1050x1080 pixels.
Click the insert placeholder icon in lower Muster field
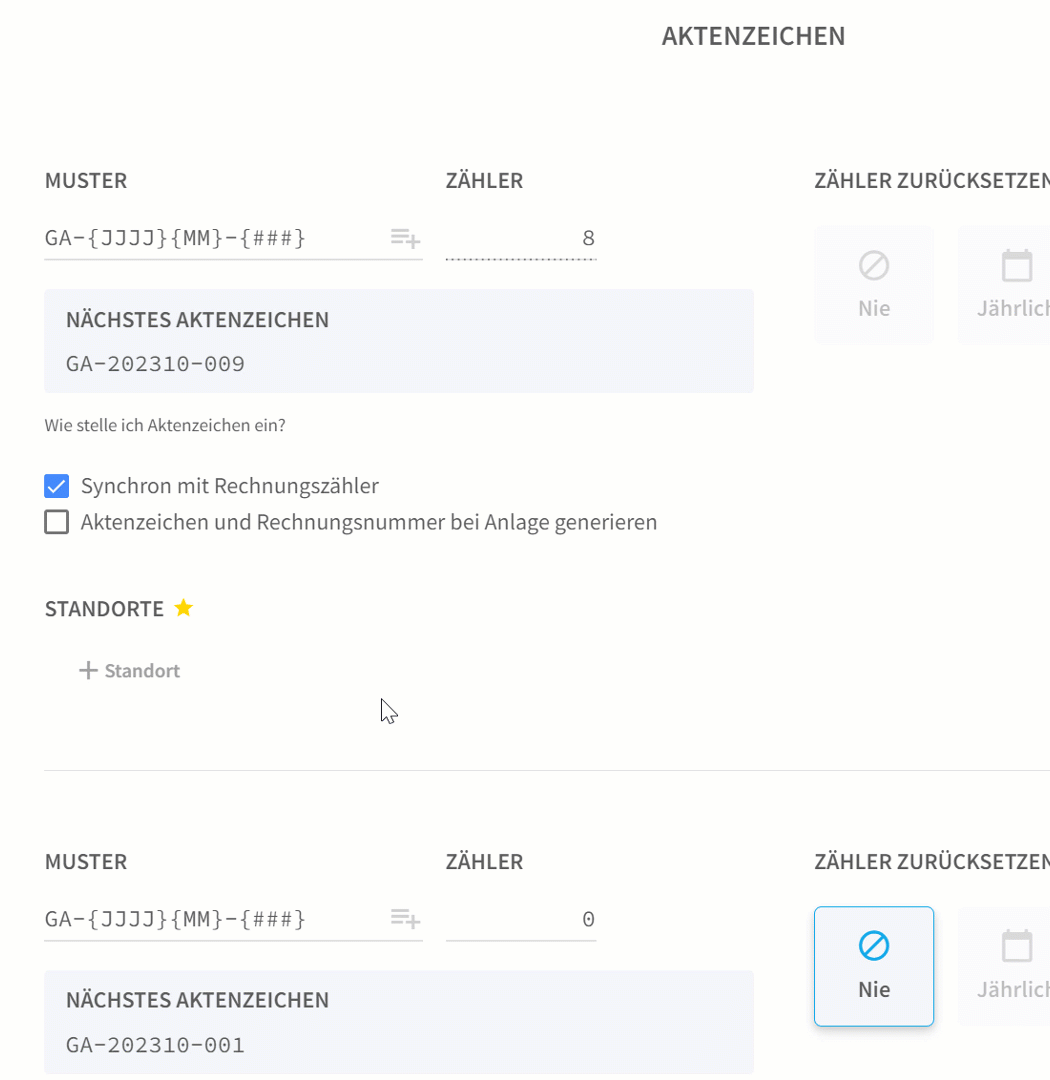click(x=405, y=919)
